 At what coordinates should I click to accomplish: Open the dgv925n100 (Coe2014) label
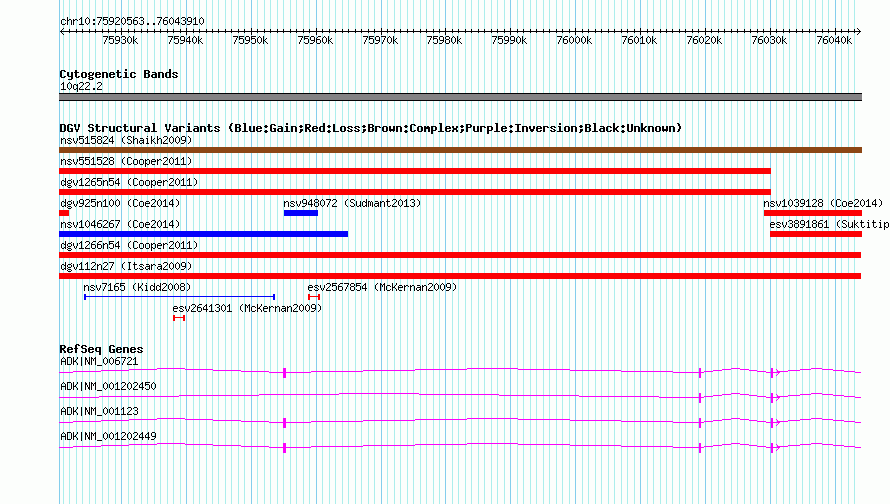click(x=120, y=203)
